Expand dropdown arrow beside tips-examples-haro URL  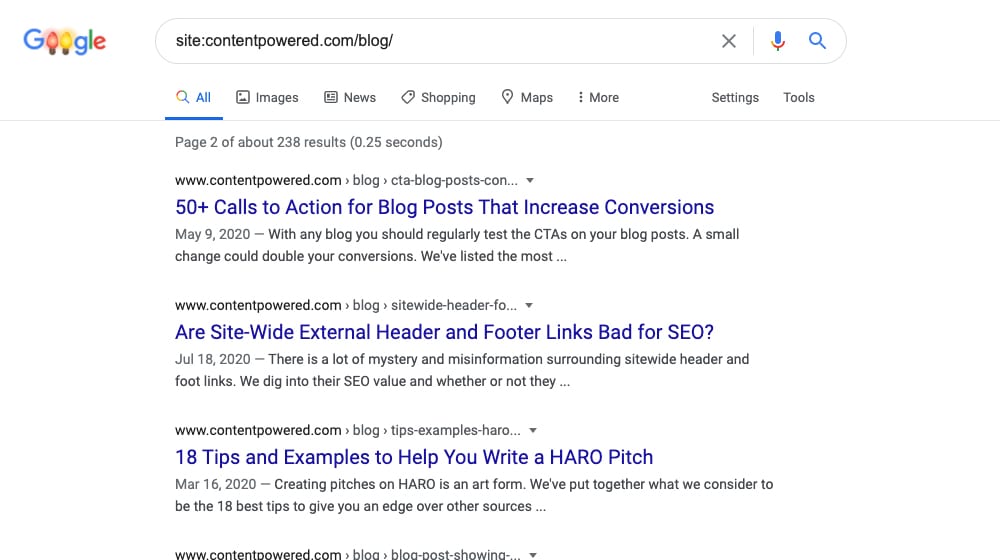(533, 431)
